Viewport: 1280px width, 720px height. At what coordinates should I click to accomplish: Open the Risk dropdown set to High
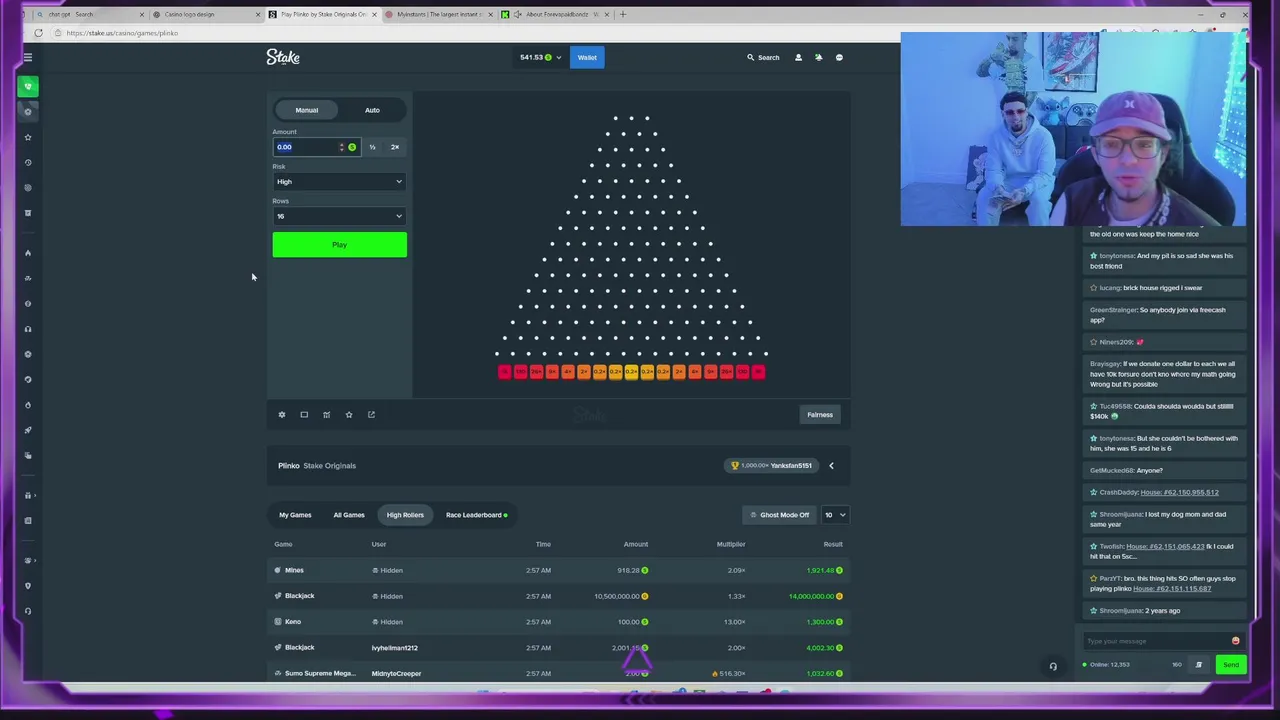click(339, 182)
